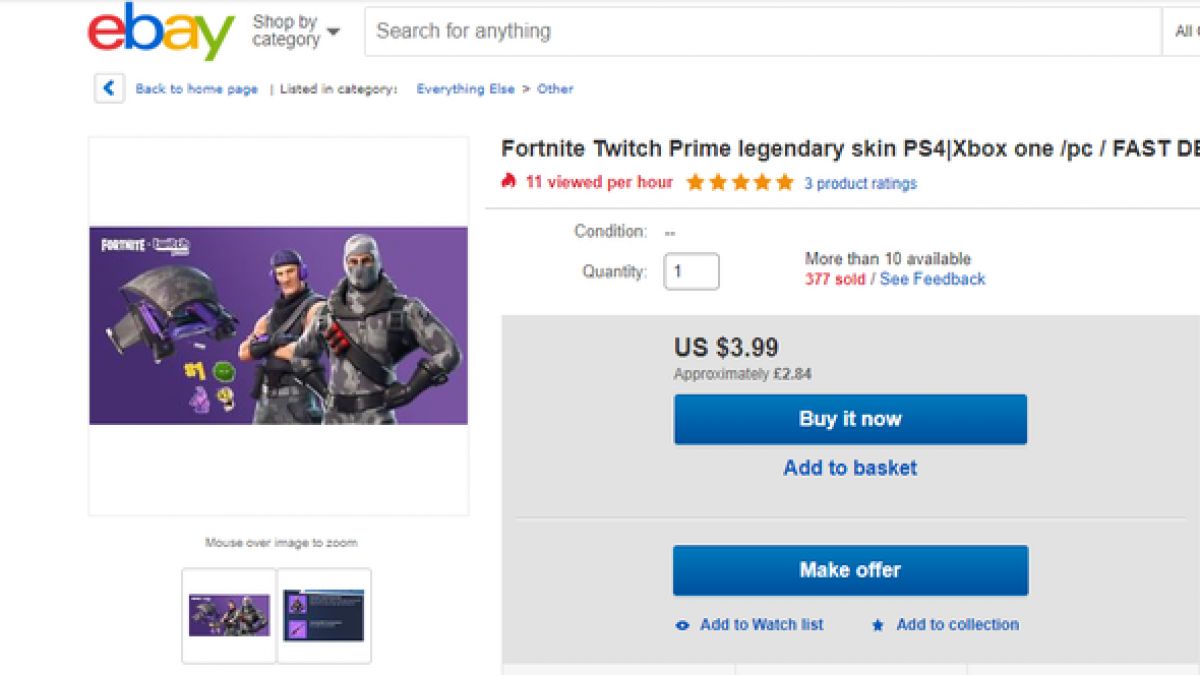1200x675 pixels.
Task: Select the second dark listing thumbnail
Action: 324,615
